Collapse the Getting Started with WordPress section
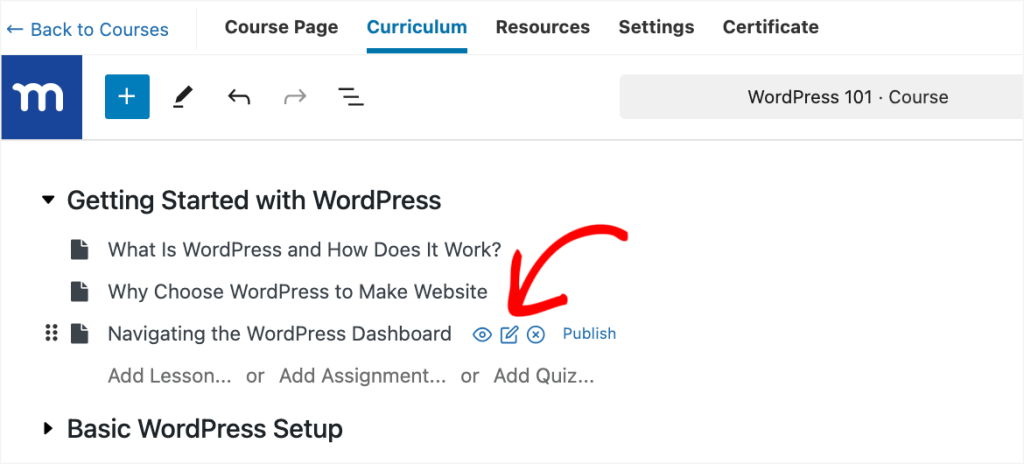The image size is (1024, 464). pos(48,201)
